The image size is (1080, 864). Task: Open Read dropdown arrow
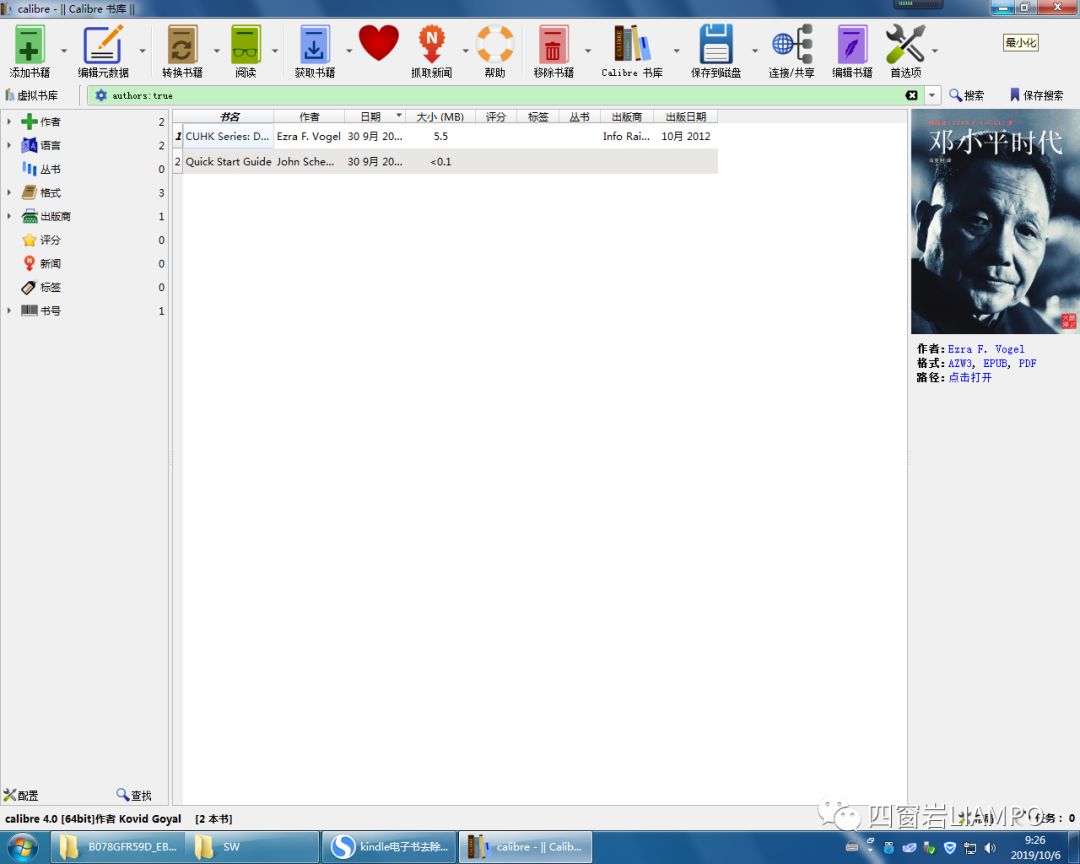tap(275, 50)
